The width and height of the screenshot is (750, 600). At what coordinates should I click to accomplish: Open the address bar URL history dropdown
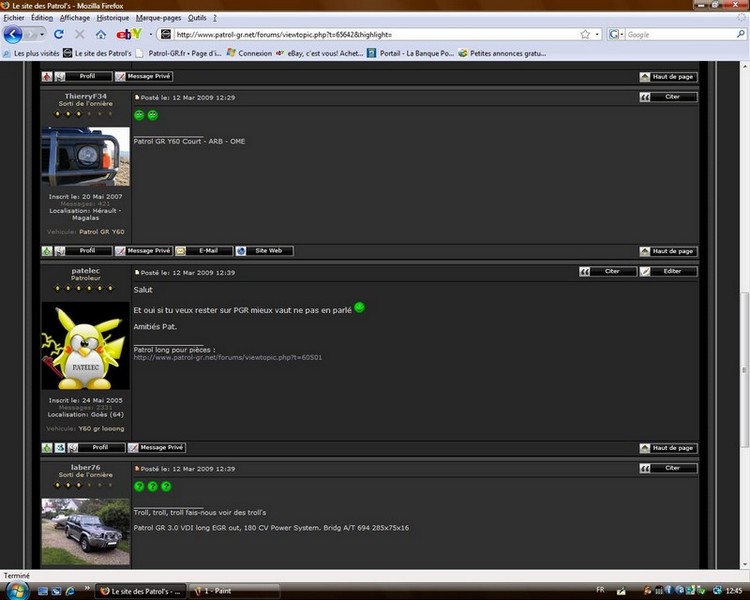[597, 34]
